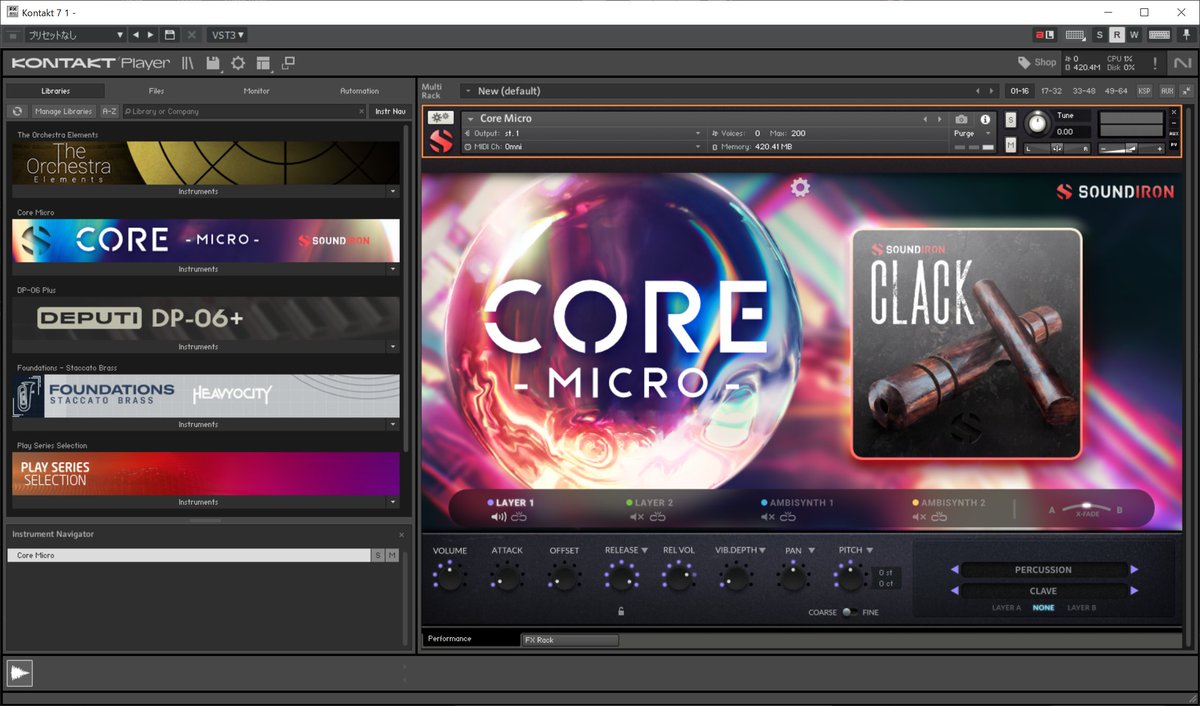Select next percussion category right arrow
This screenshot has width=1200, height=706.
coord(1134,570)
